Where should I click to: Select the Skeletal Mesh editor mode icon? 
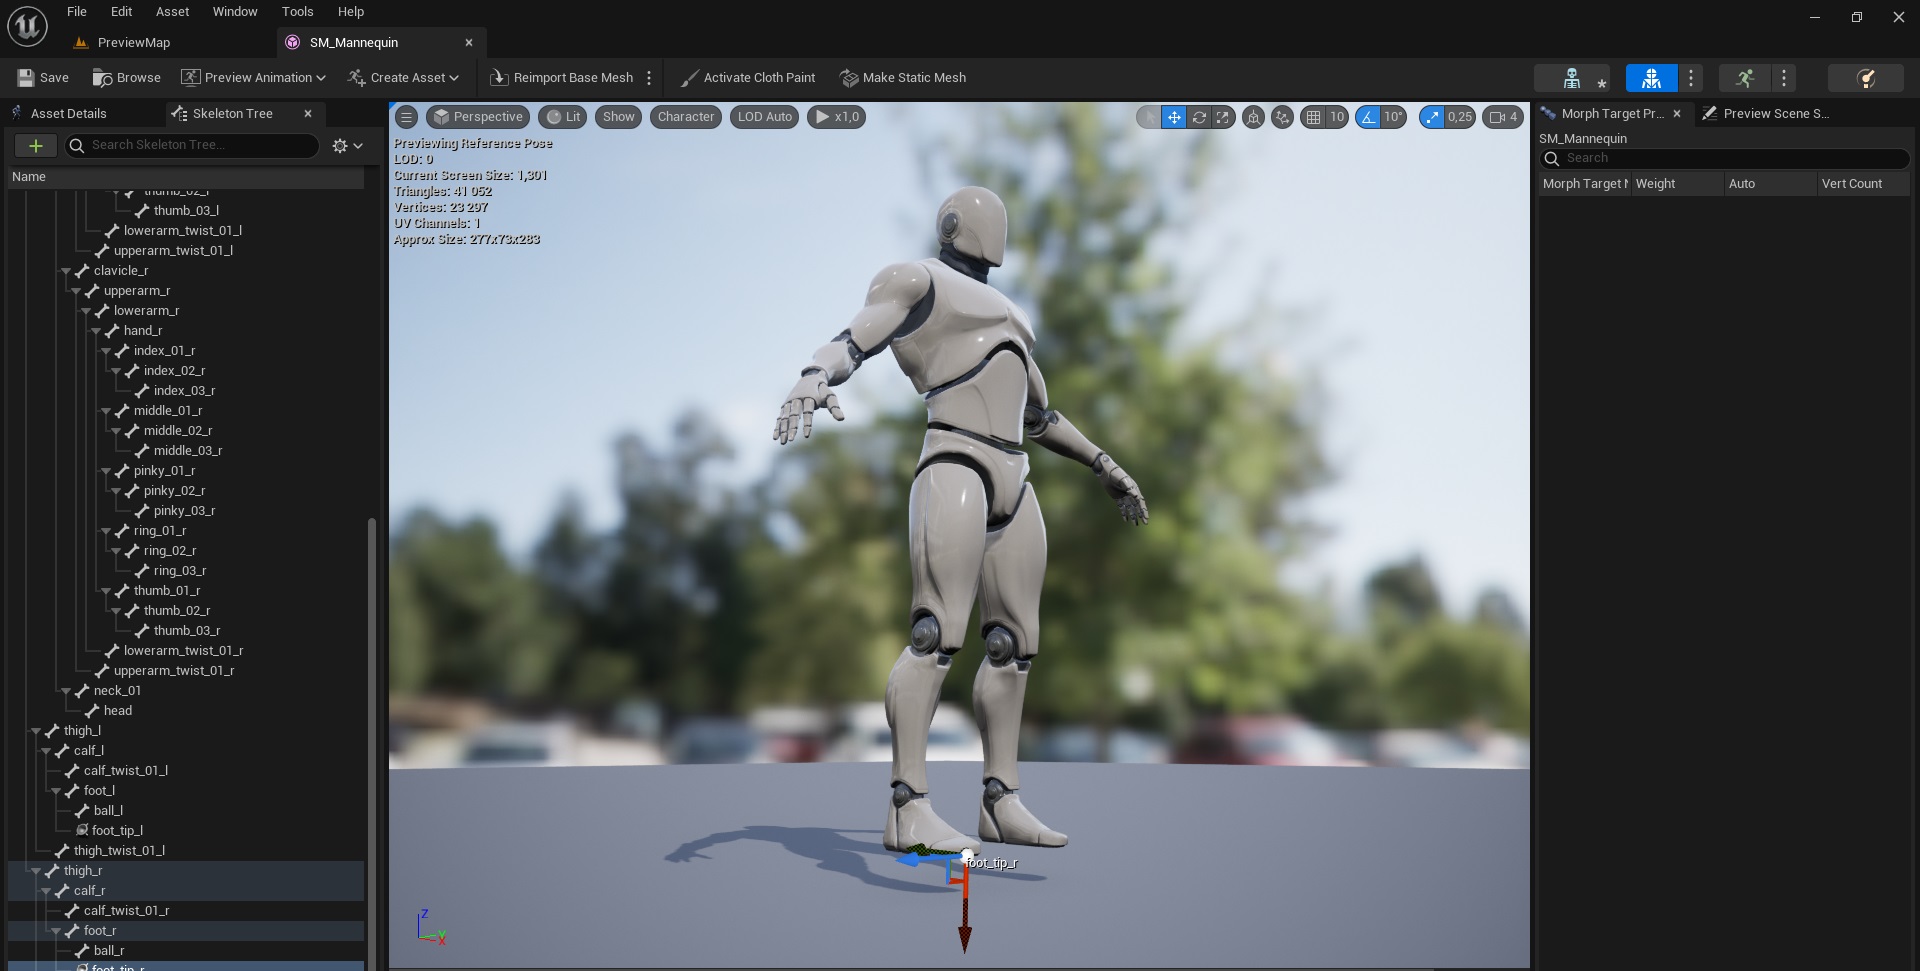pos(1651,78)
